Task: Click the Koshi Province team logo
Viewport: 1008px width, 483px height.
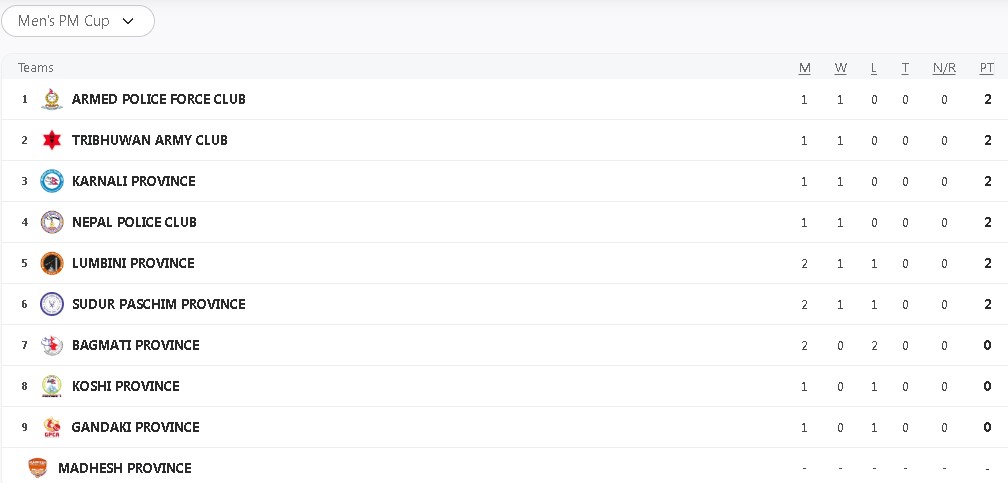Action: click(52, 386)
